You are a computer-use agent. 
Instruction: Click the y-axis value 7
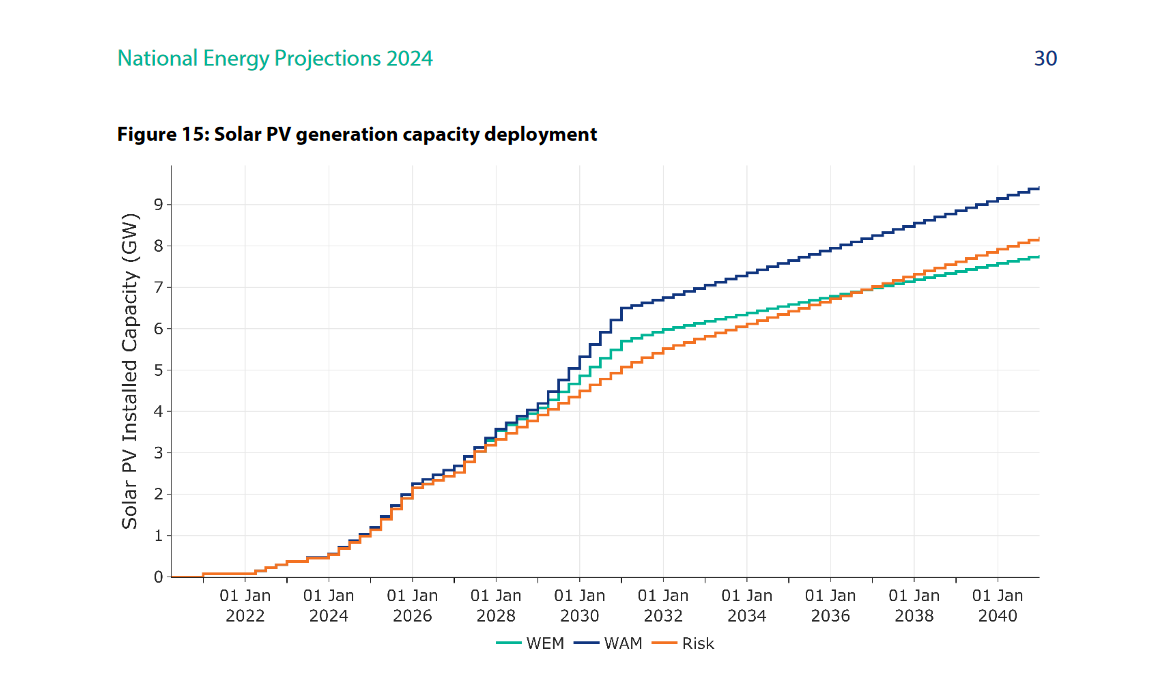[159, 287]
